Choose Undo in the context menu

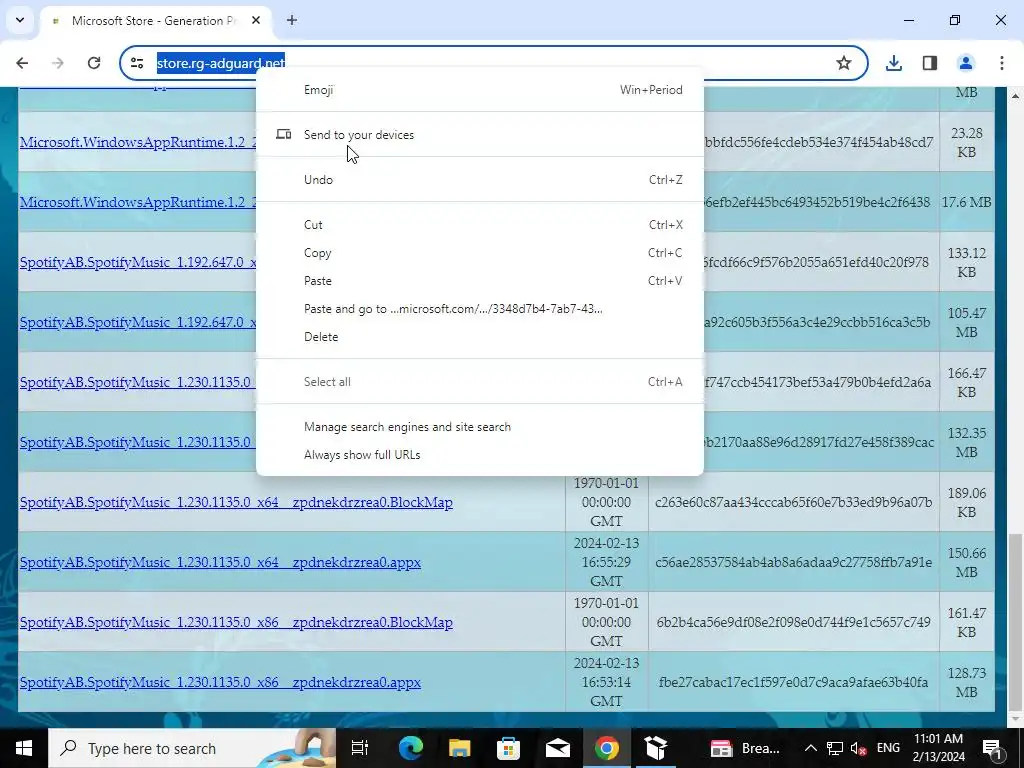click(x=480, y=180)
